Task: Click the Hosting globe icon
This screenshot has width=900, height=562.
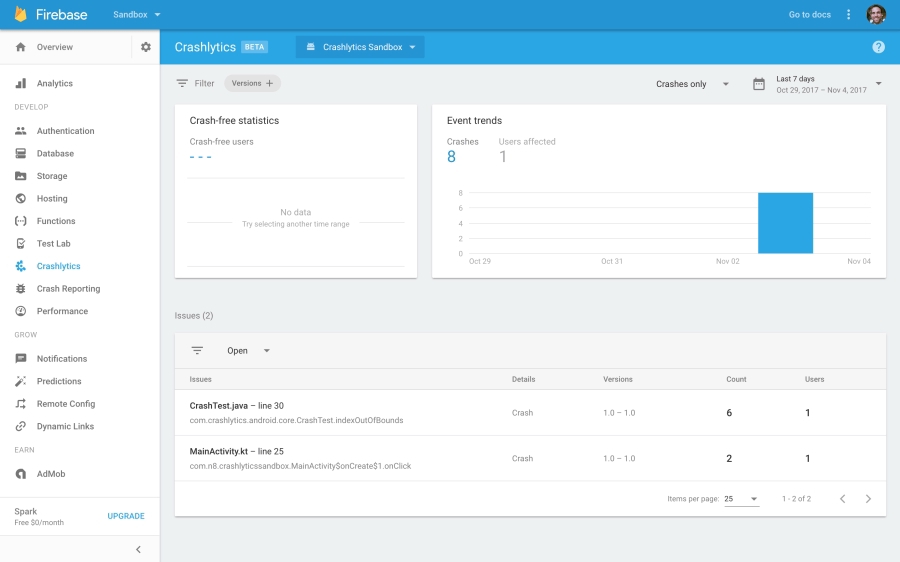Action: (21, 199)
